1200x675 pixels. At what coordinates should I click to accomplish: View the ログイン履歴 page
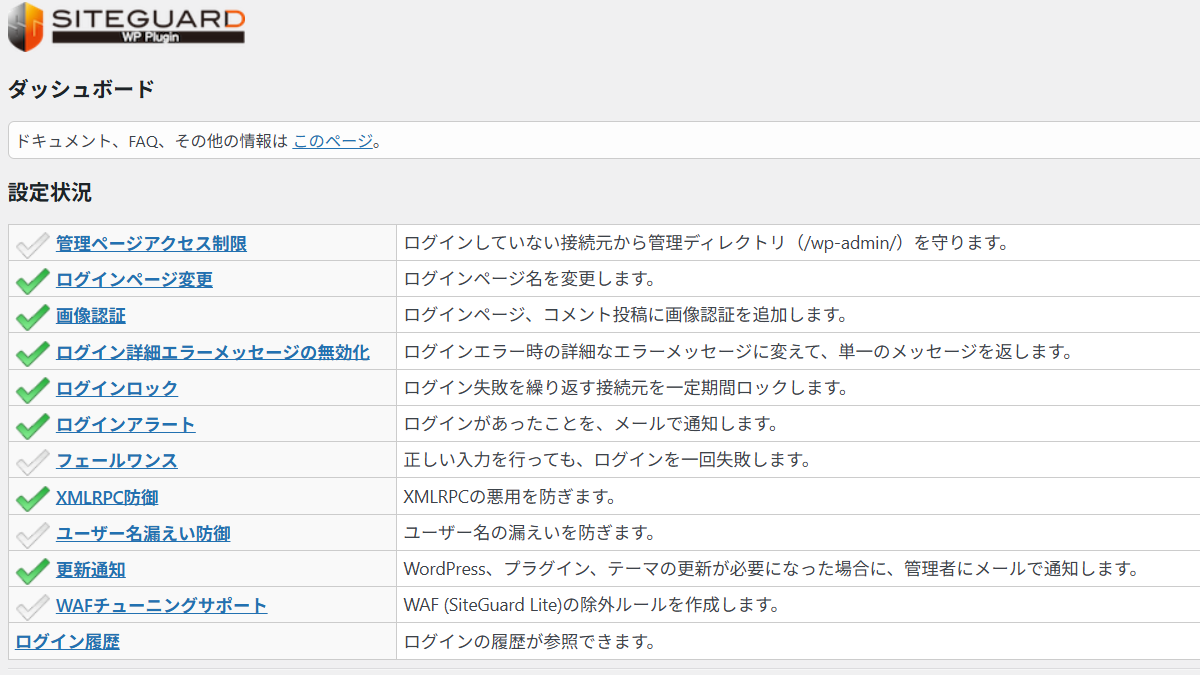[67, 641]
